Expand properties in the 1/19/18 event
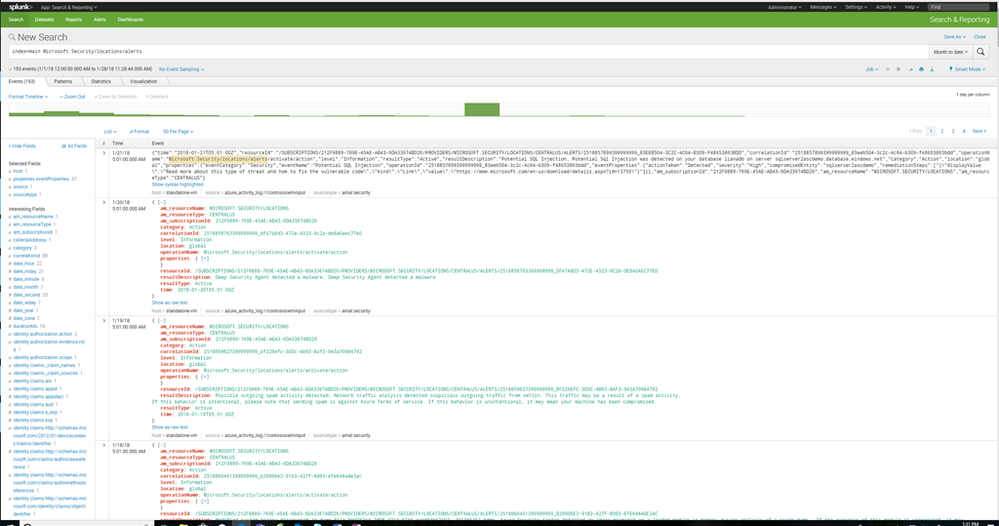This screenshot has width=999, height=526. pyautogui.click(x=205, y=376)
